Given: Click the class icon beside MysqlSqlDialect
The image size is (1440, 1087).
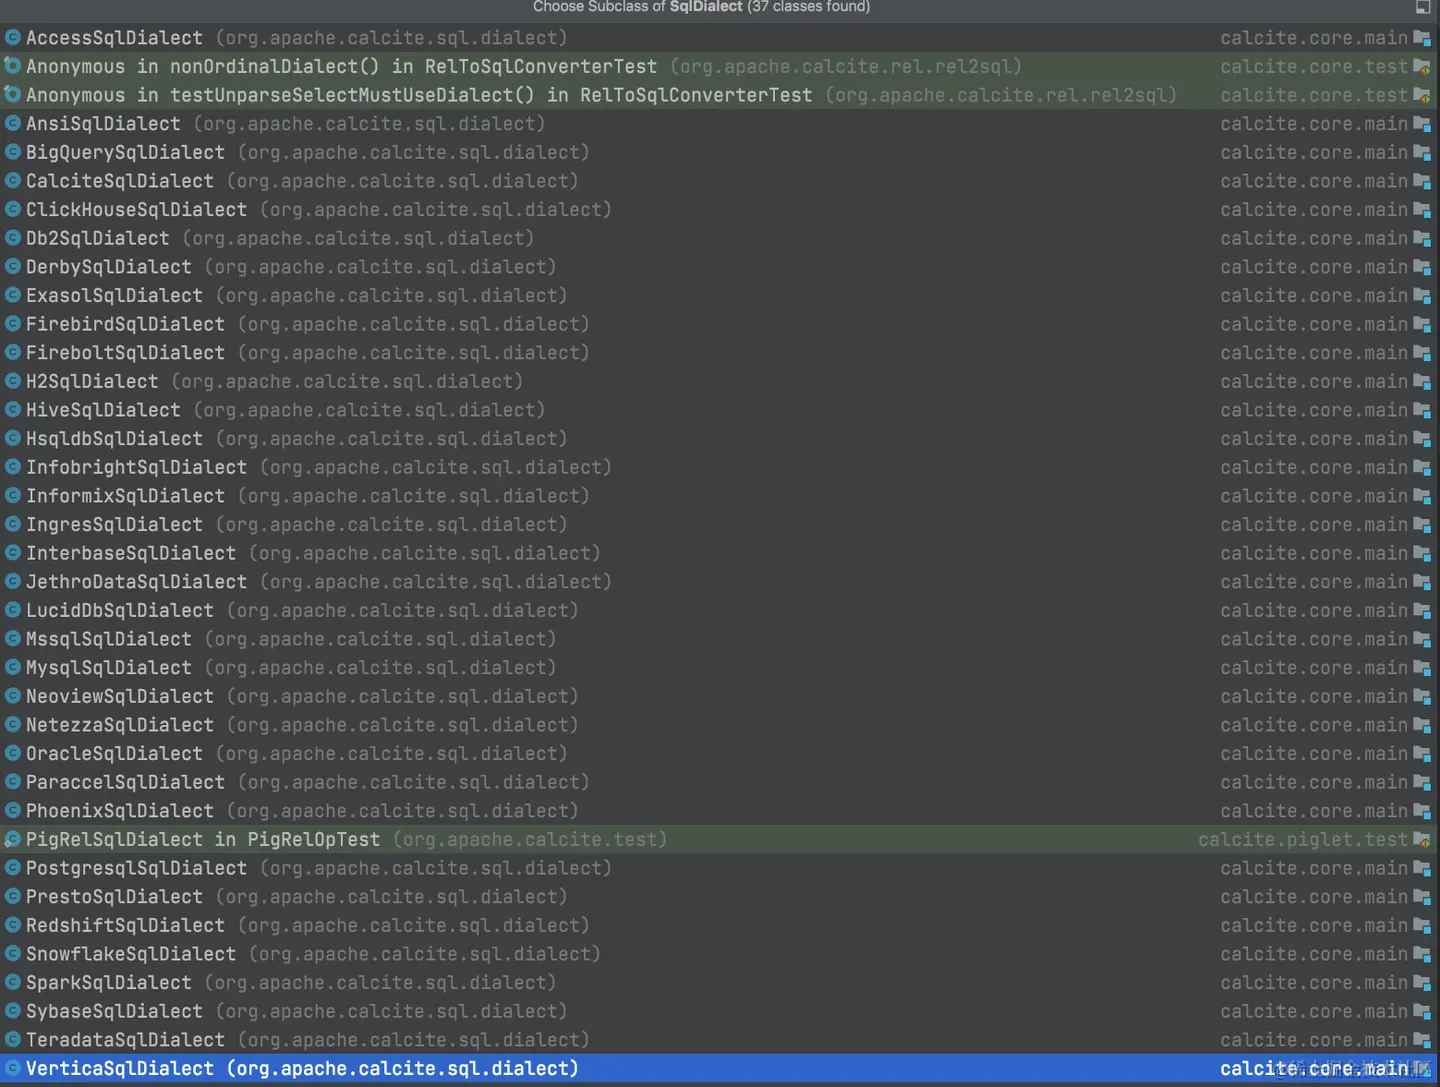Looking at the screenshot, I should [13, 668].
